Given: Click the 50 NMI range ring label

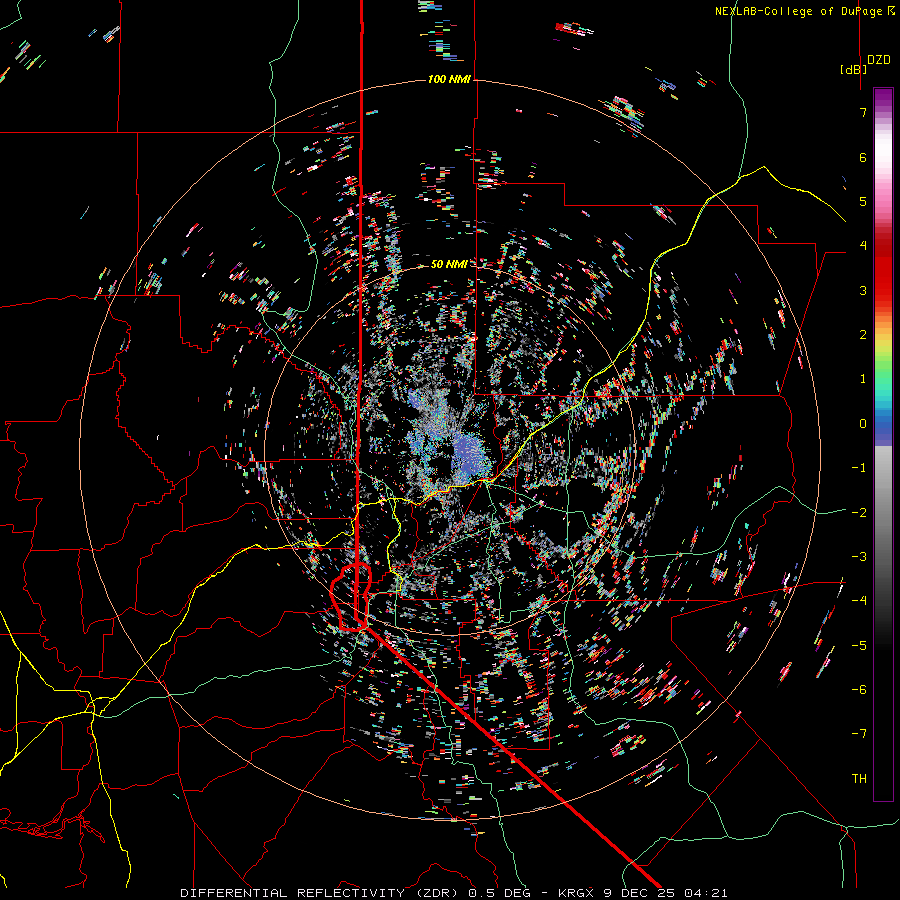Looking at the screenshot, I should (x=449, y=264).
